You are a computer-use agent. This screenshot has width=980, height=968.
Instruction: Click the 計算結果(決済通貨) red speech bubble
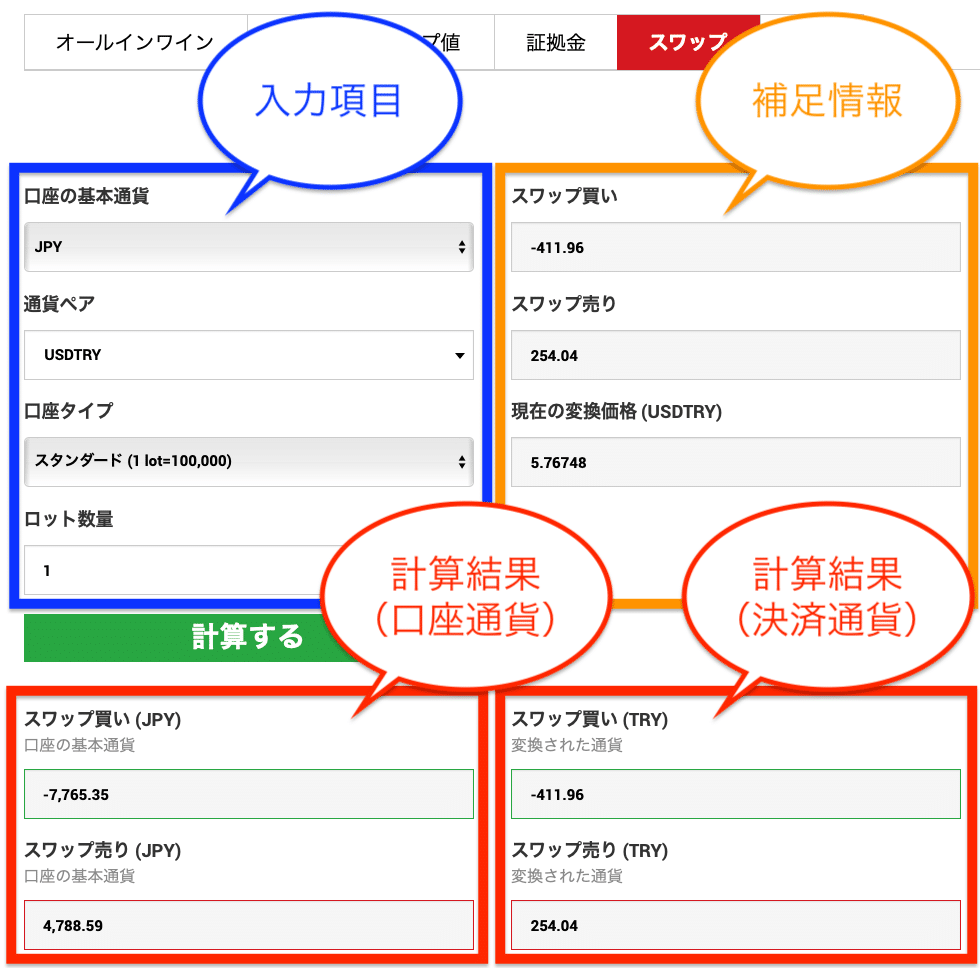(827, 596)
